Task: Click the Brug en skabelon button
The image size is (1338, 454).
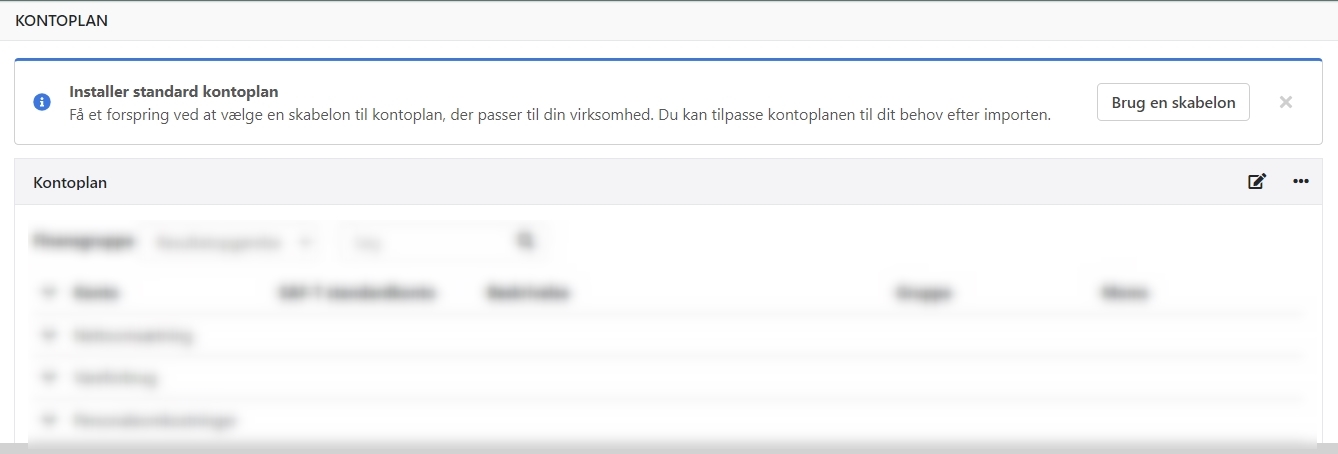Action: pyautogui.click(x=1173, y=102)
